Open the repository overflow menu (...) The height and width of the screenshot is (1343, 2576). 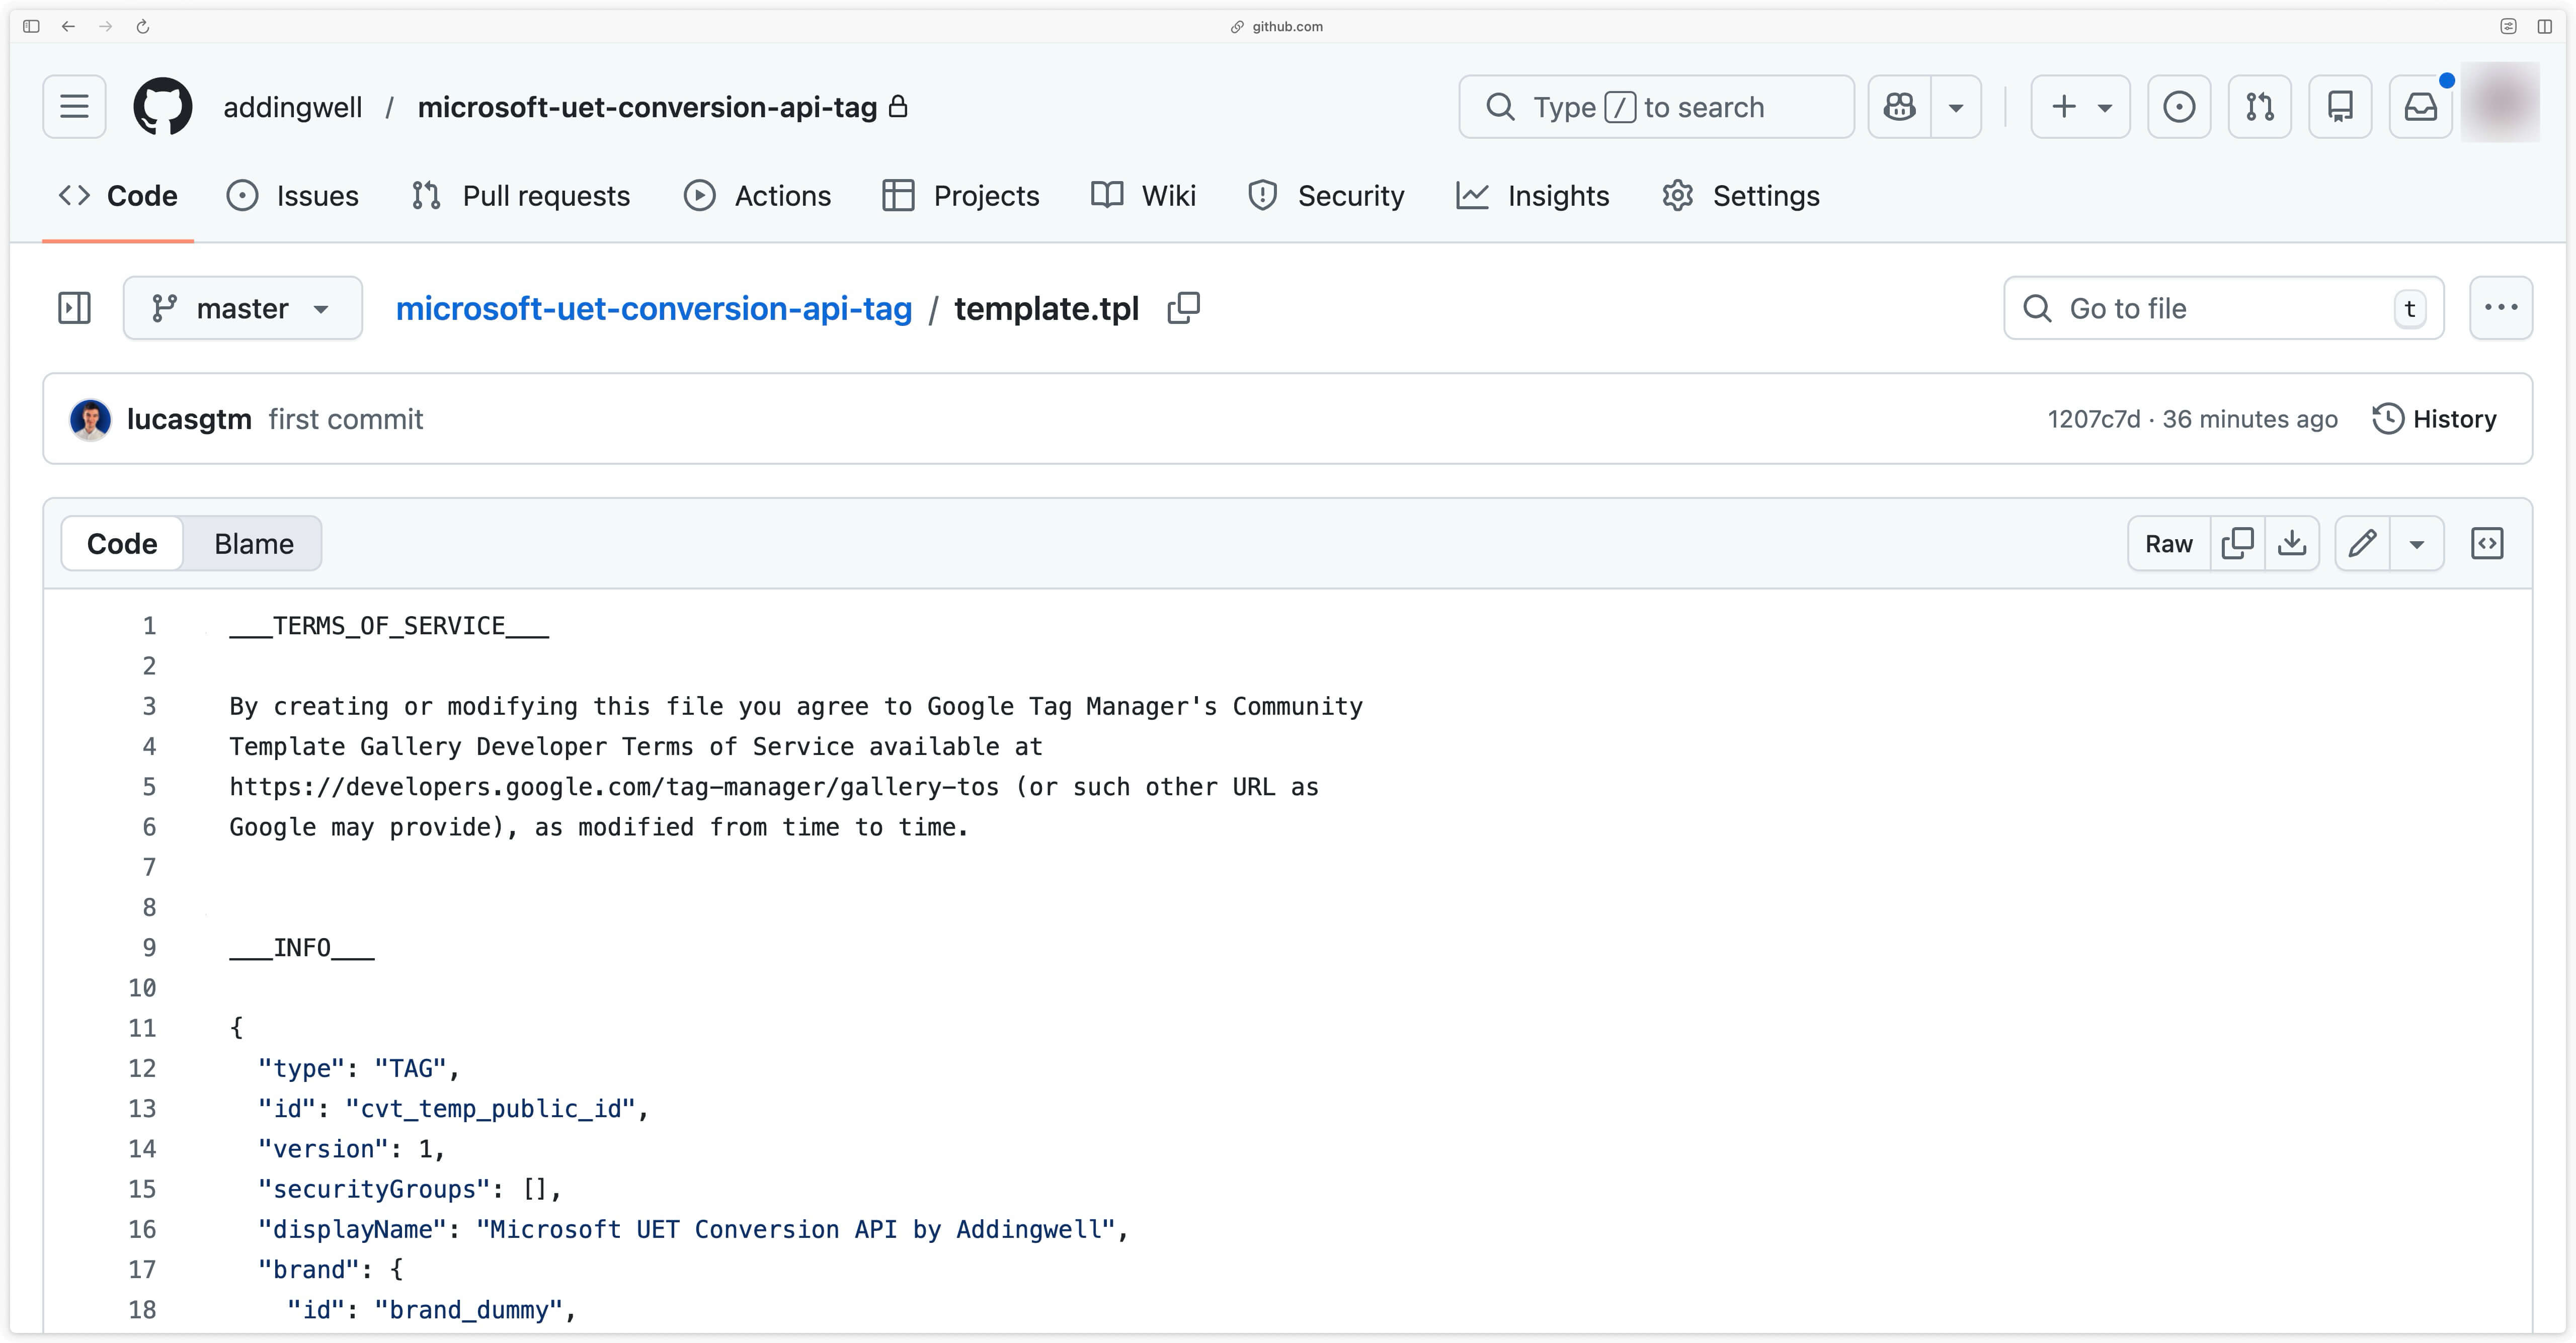(2501, 308)
